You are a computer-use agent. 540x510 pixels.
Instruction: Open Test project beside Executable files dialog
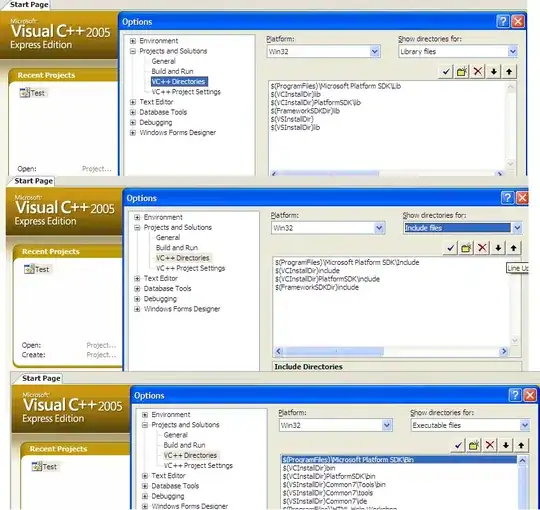point(44,467)
